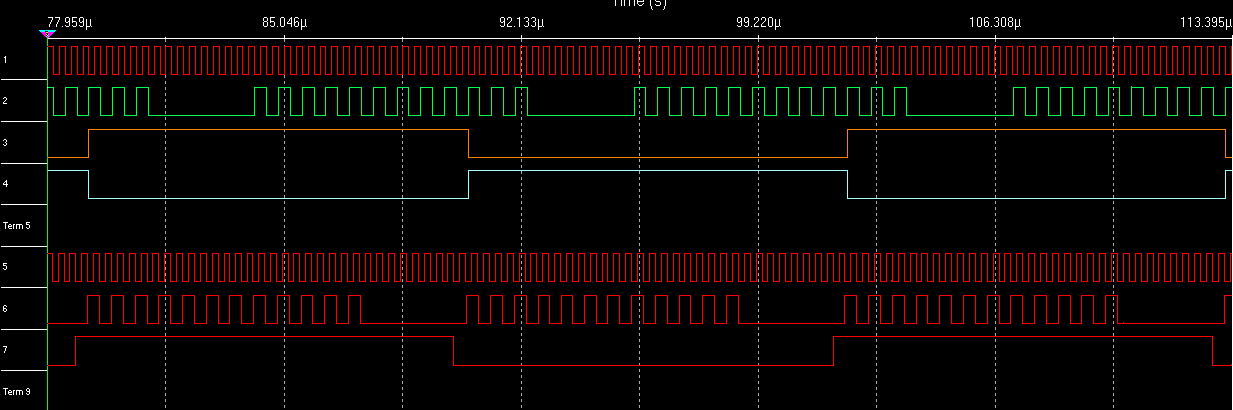The width and height of the screenshot is (1233, 410).
Task: Click the time cursor marker at 77.959µ
Action: (x=47, y=34)
